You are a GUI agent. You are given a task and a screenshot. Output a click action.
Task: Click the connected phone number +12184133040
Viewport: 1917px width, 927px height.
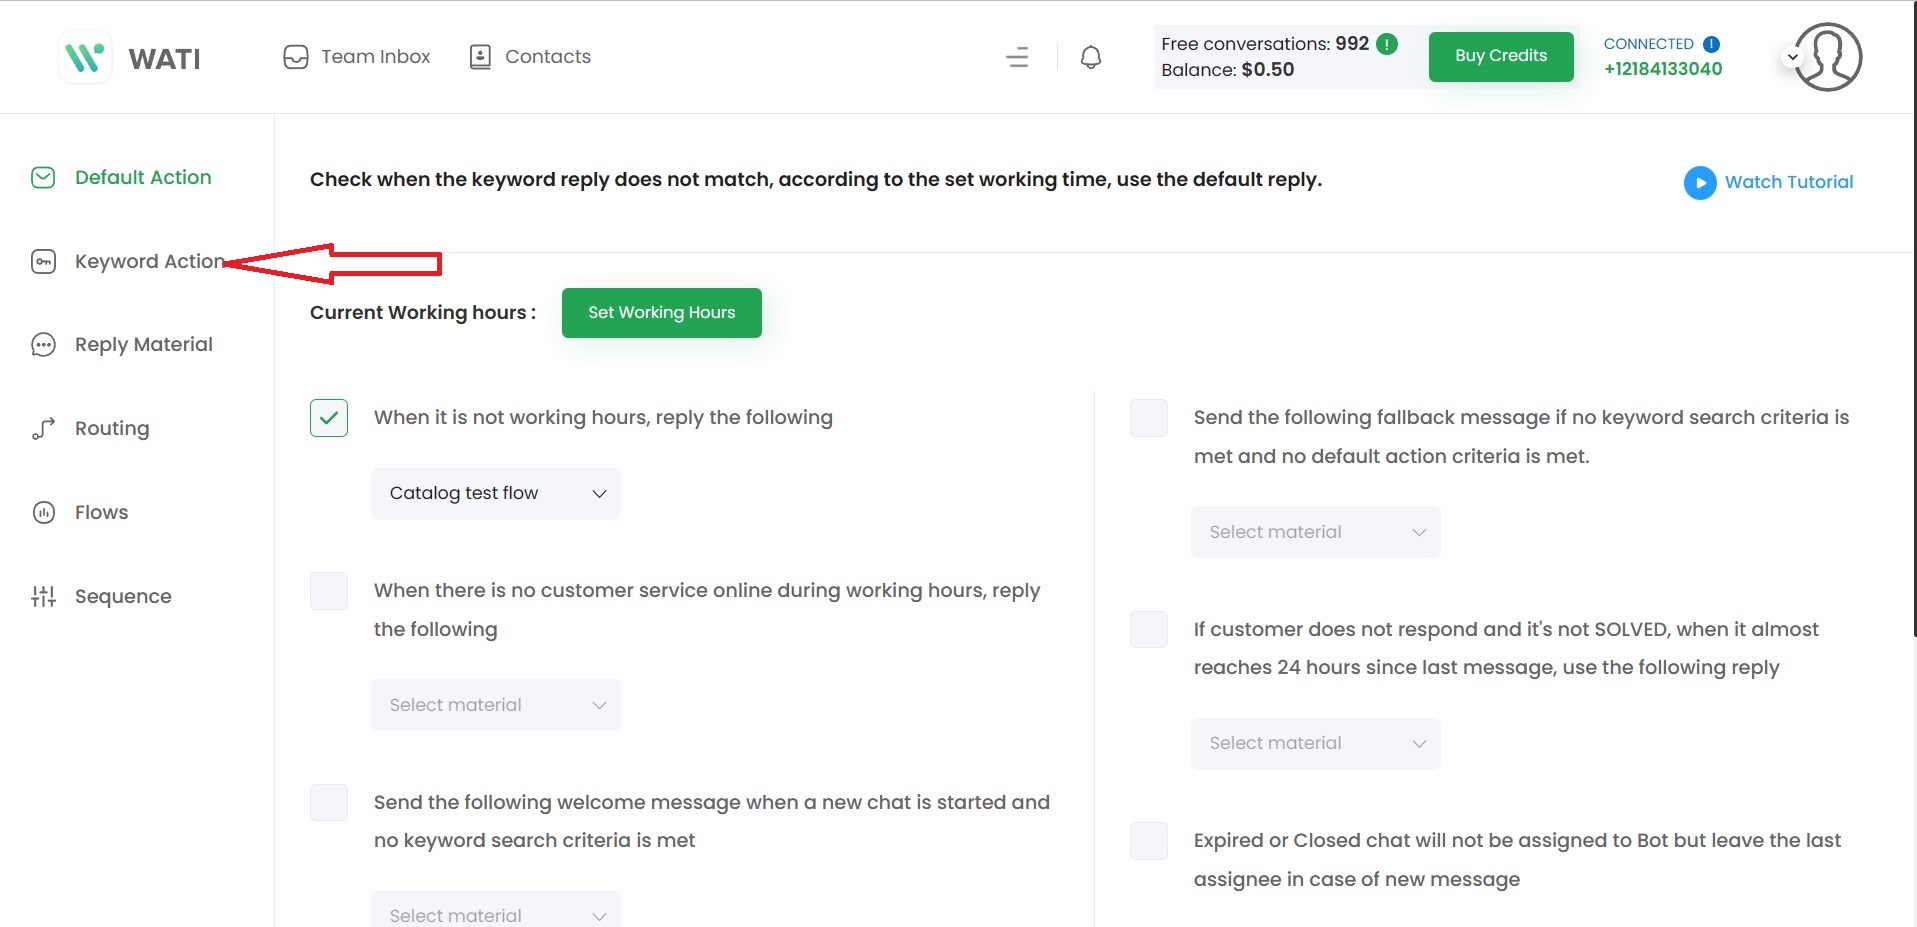pos(1663,69)
